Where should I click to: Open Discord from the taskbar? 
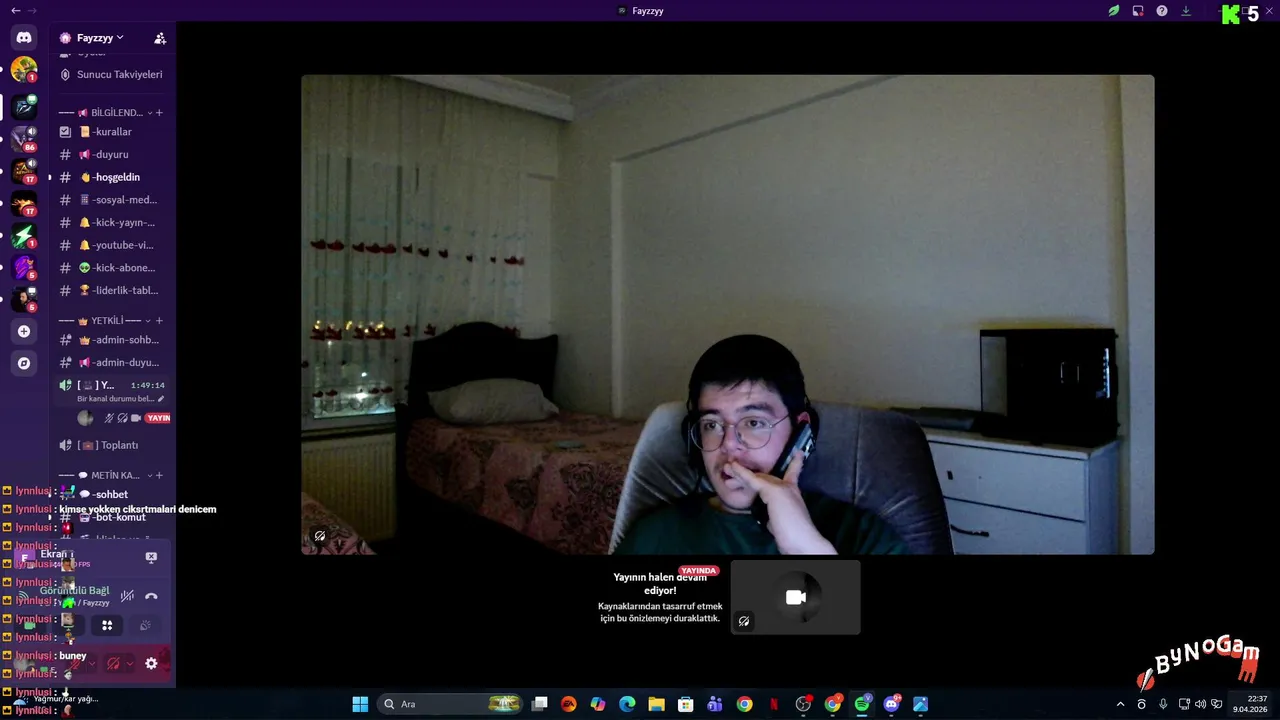891,704
